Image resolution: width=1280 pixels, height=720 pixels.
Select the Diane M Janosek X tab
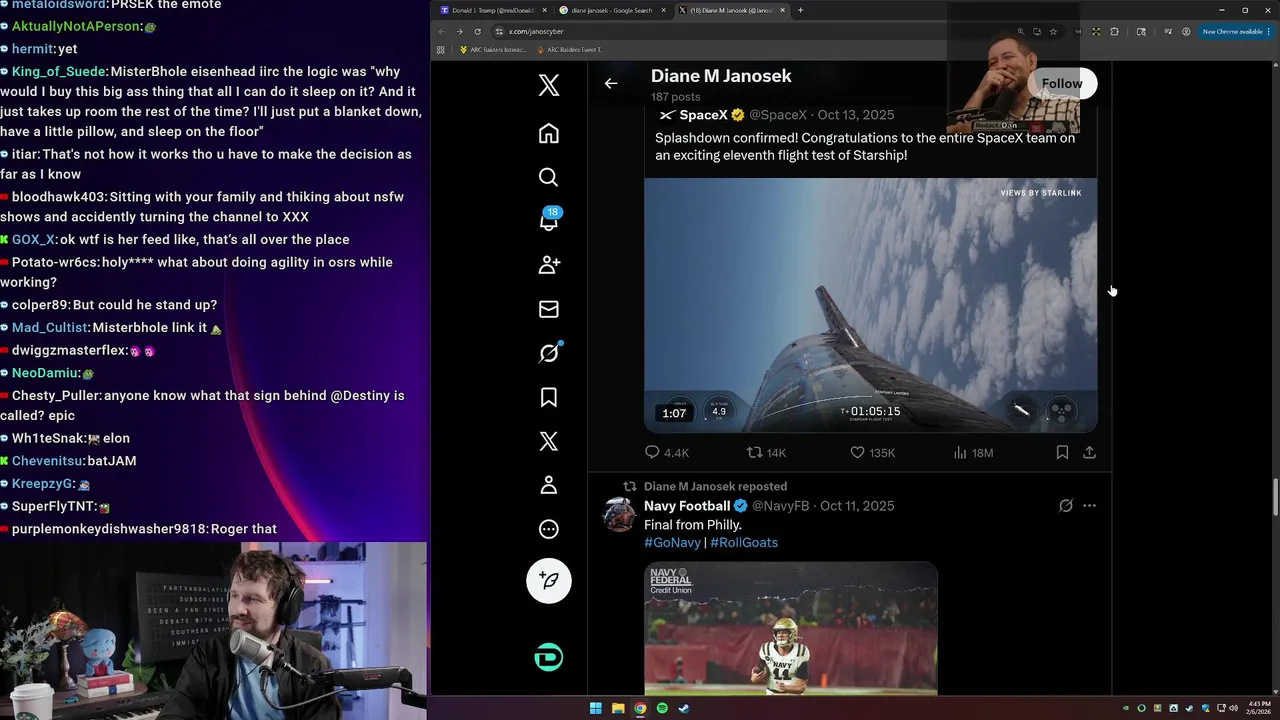730,10
